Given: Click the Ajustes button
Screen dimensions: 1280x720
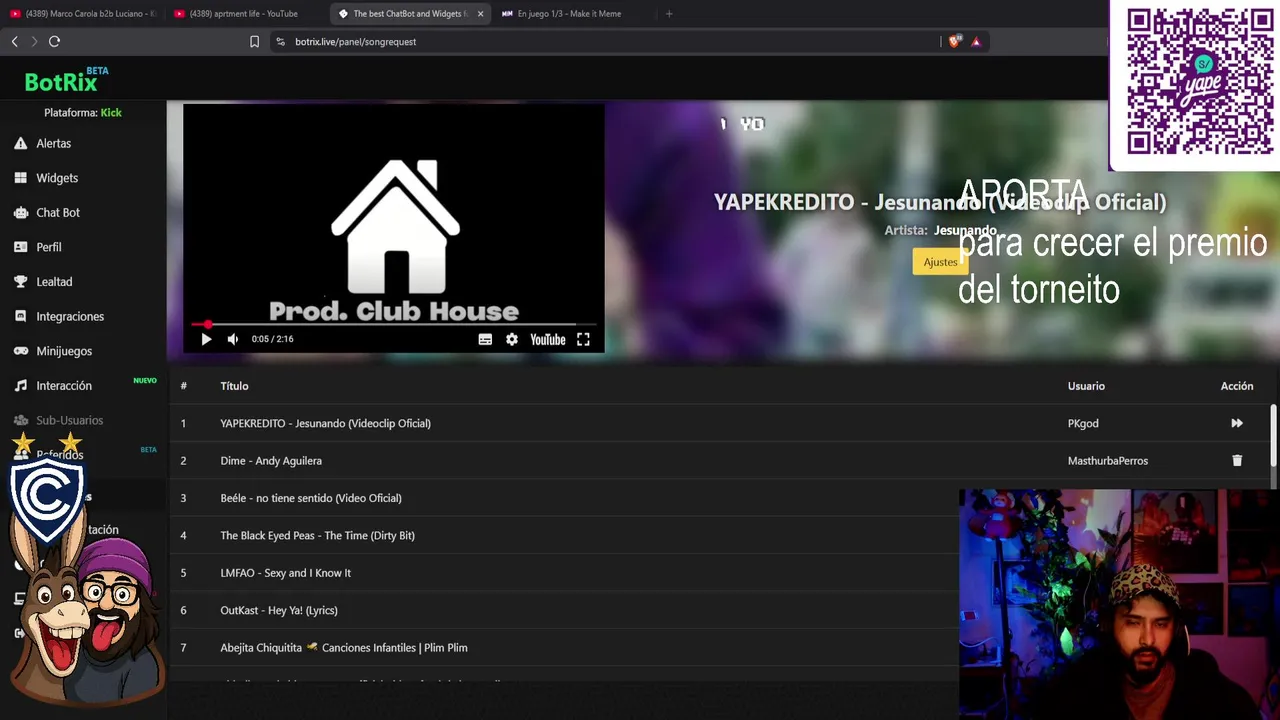Looking at the screenshot, I should click(940, 262).
